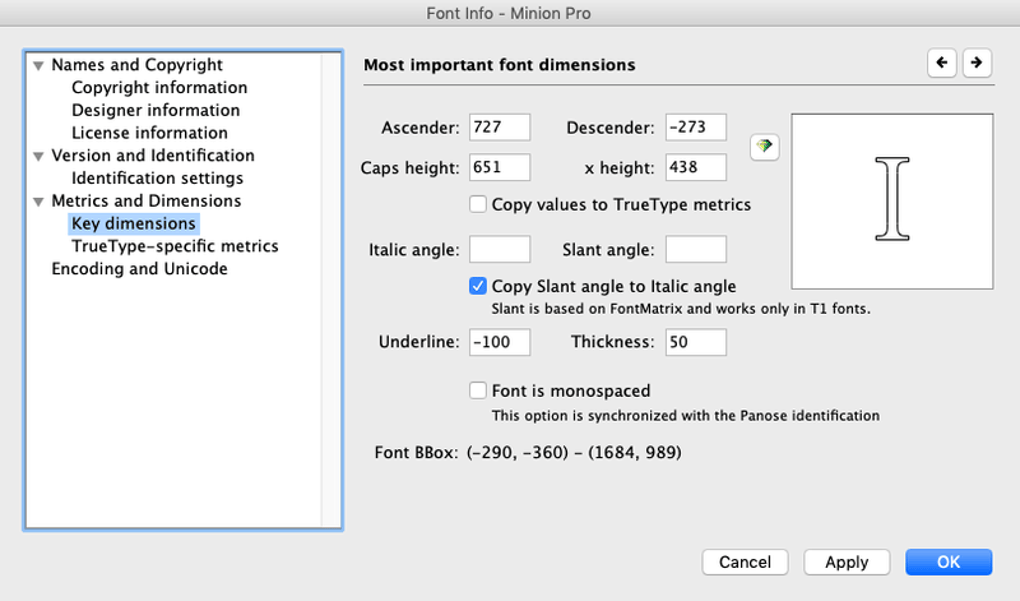Screen dimensions: 1020x601
Task: Click the Apply button
Action: point(847,562)
